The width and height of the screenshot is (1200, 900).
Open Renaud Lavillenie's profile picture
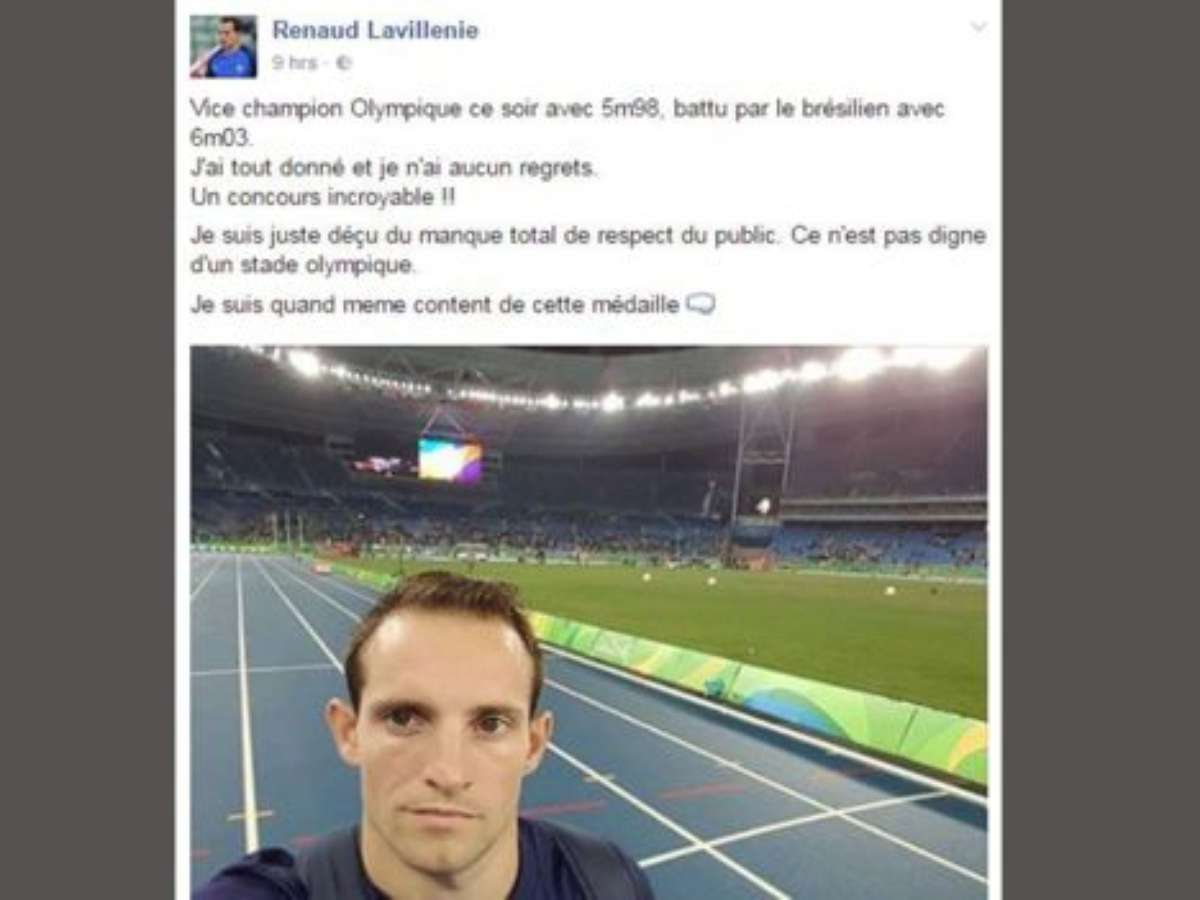click(224, 46)
